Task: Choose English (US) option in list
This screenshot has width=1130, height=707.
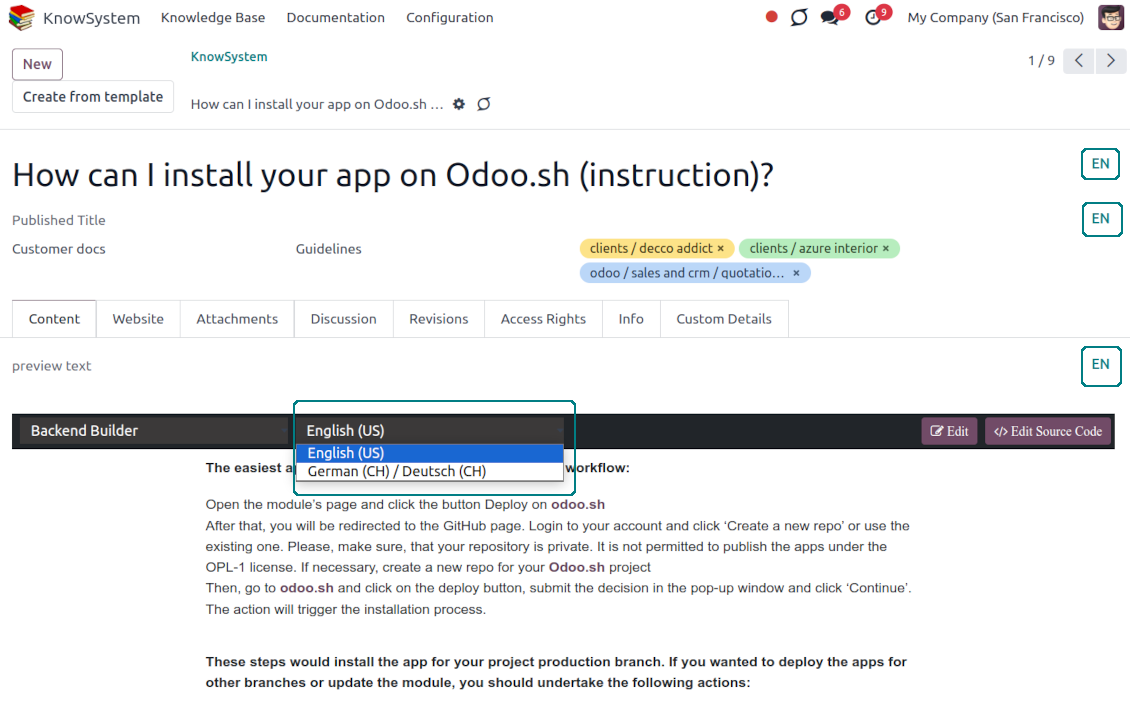Action: (x=430, y=453)
